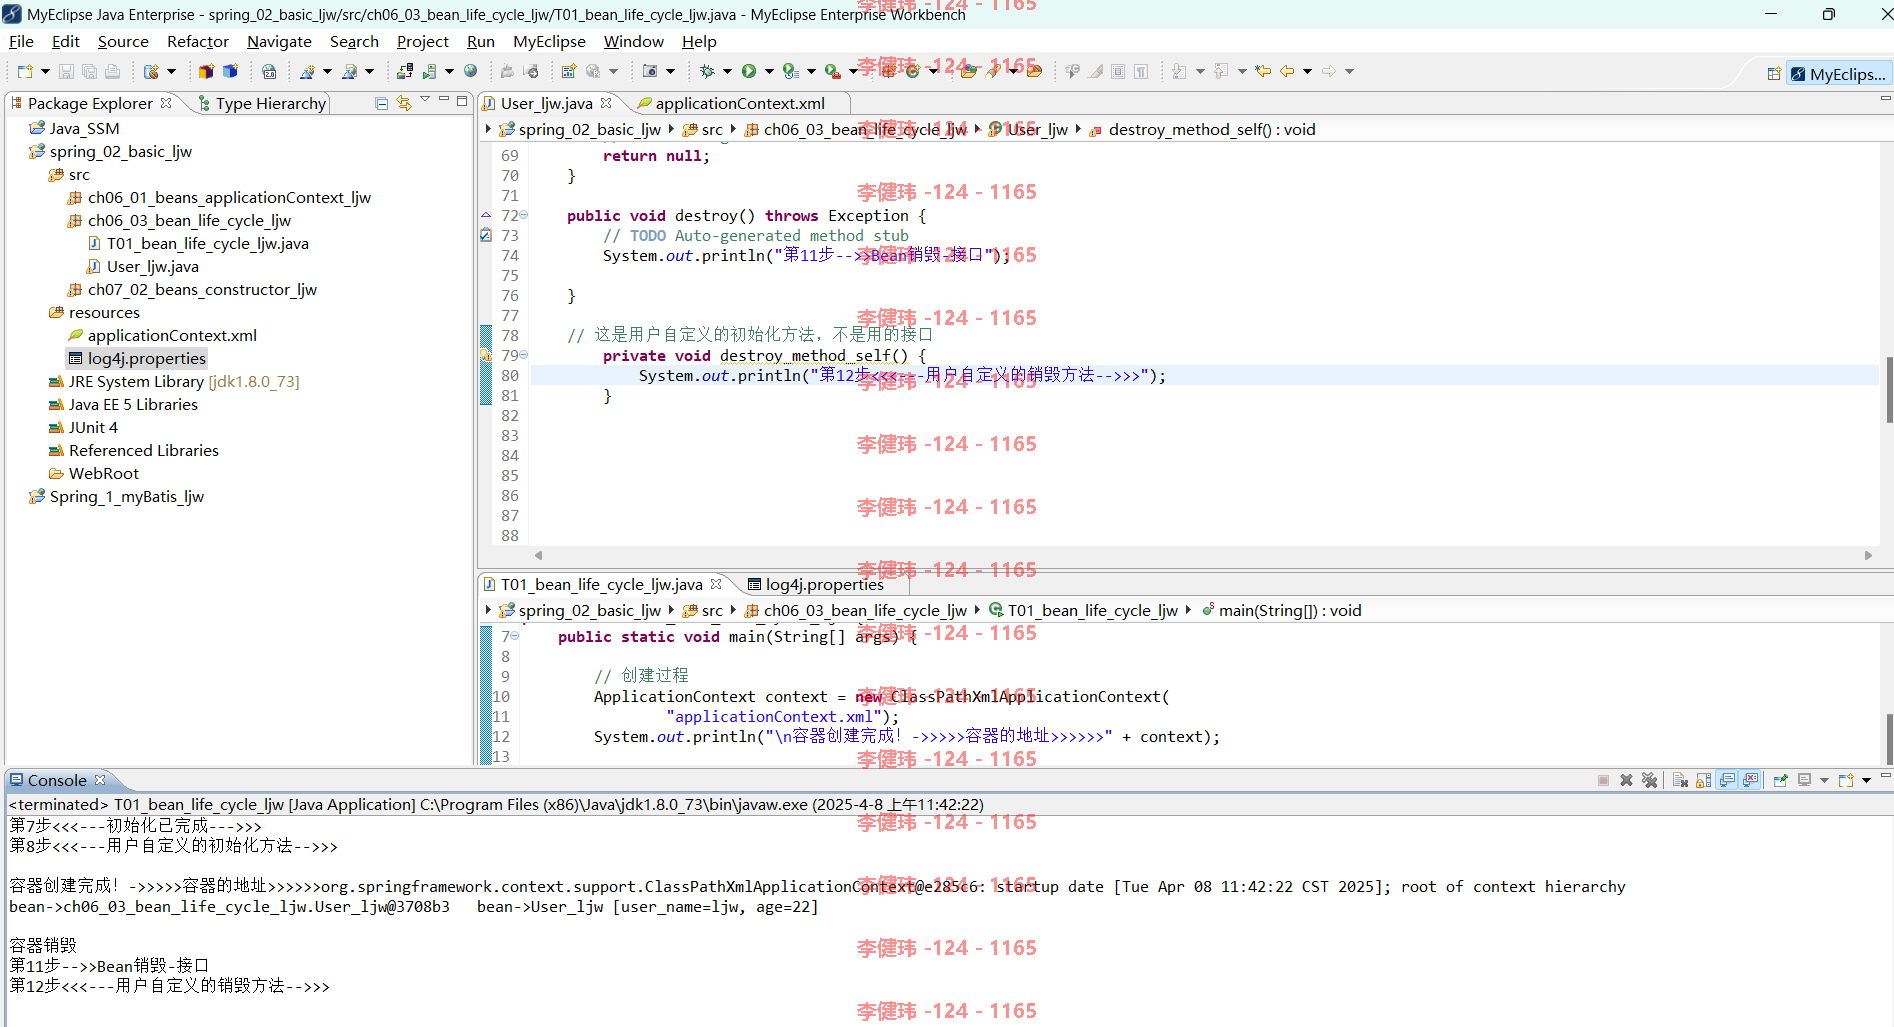Viewport: 1894px width, 1027px height.
Task: Toggle Scroll Lock in Console
Action: click(x=1703, y=780)
